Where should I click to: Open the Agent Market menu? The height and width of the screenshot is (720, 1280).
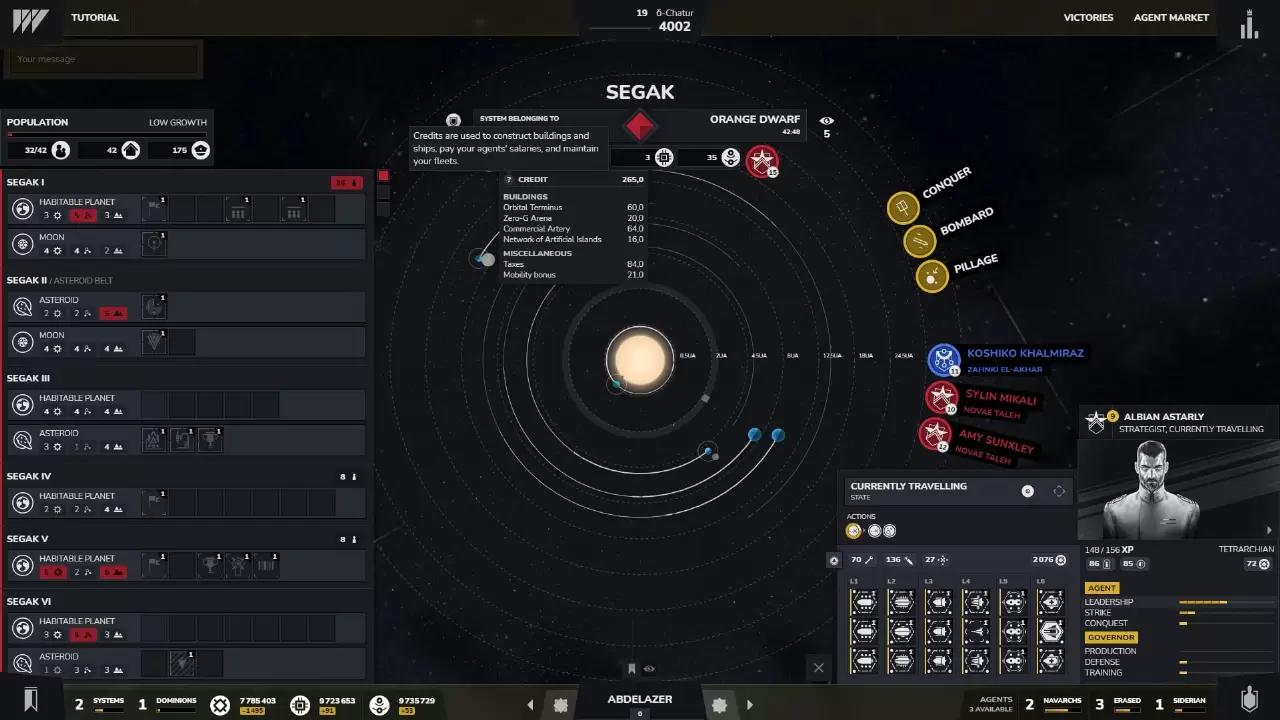(x=1171, y=17)
